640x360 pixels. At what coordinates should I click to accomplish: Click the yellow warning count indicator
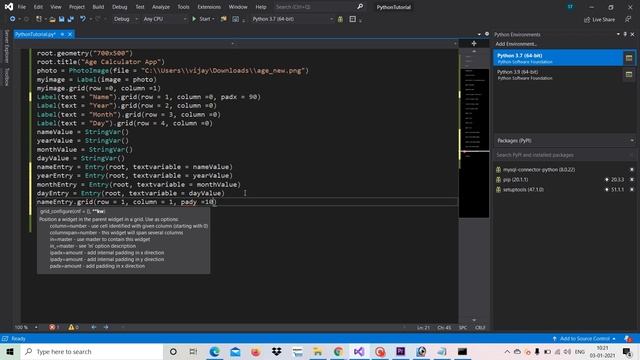click(x=73, y=327)
